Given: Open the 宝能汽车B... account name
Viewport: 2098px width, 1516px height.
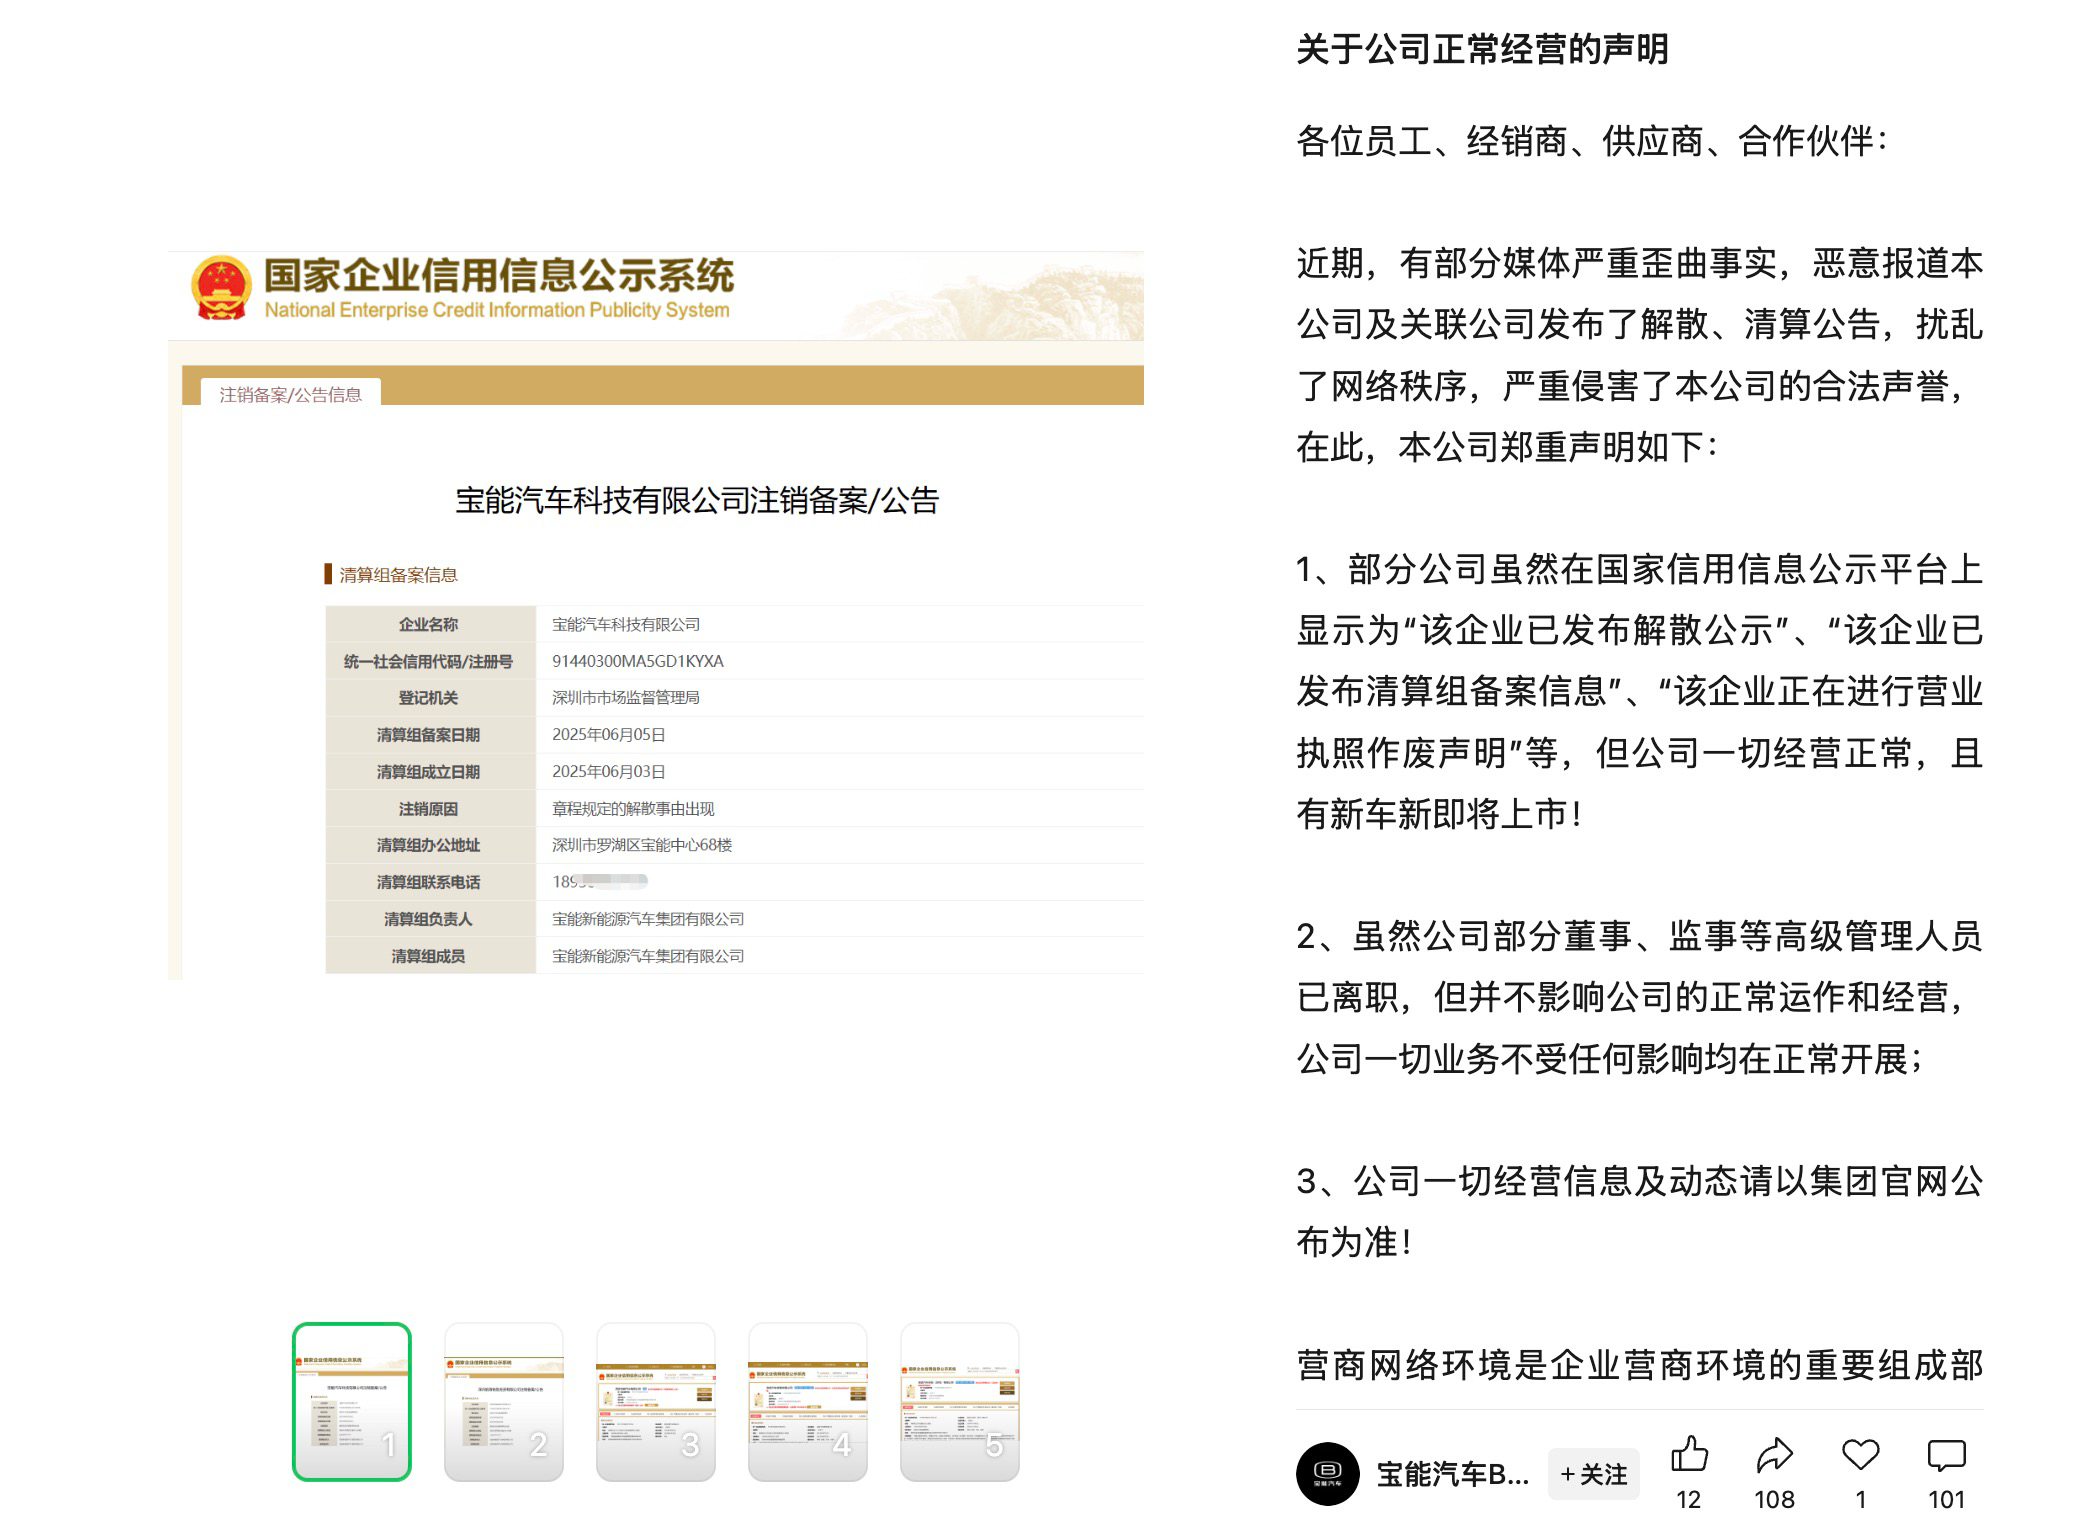Looking at the screenshot, I should pyautogui.click(x=1452, y=1474).
